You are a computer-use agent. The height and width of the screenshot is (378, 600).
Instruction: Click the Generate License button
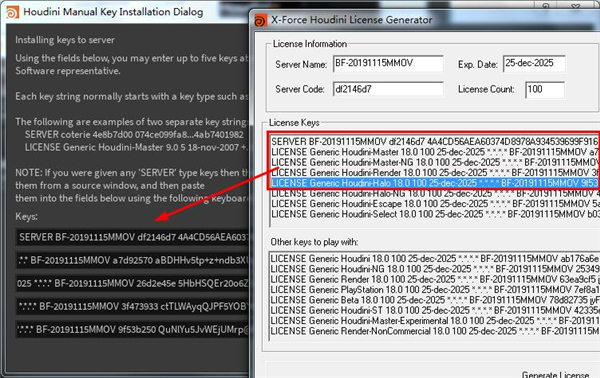click(556, 375)
